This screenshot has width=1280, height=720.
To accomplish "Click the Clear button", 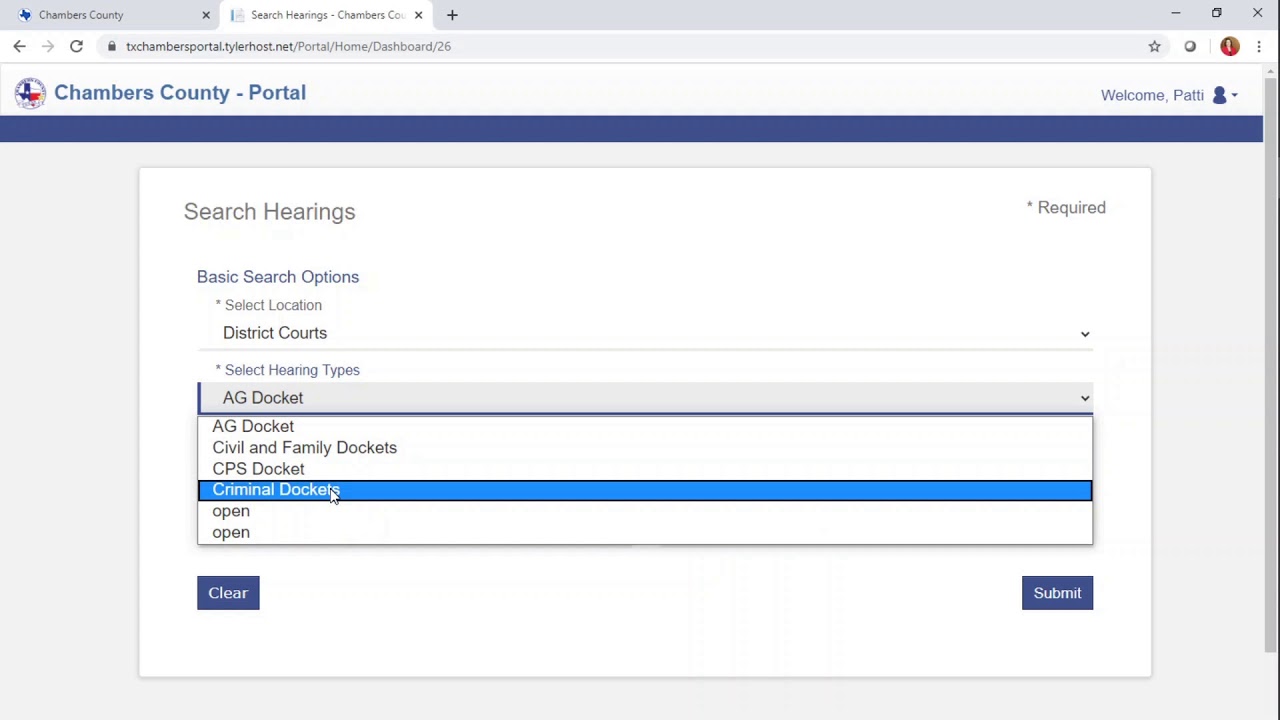I will coord(228,593).
